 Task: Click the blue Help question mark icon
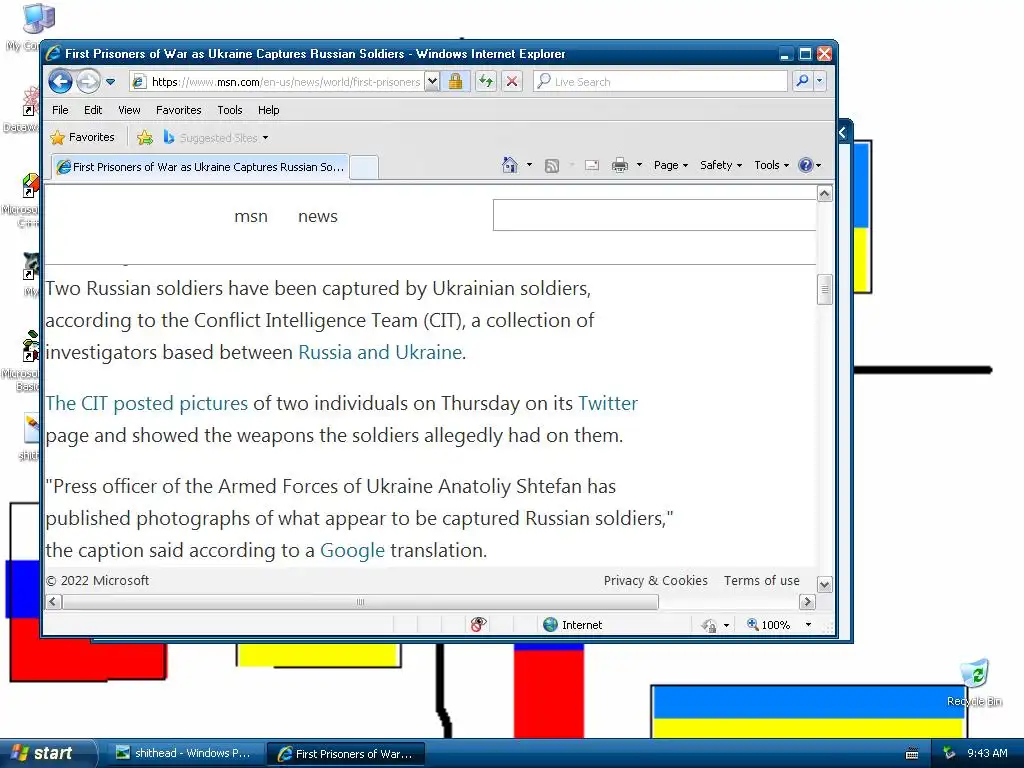pos(806,165)
